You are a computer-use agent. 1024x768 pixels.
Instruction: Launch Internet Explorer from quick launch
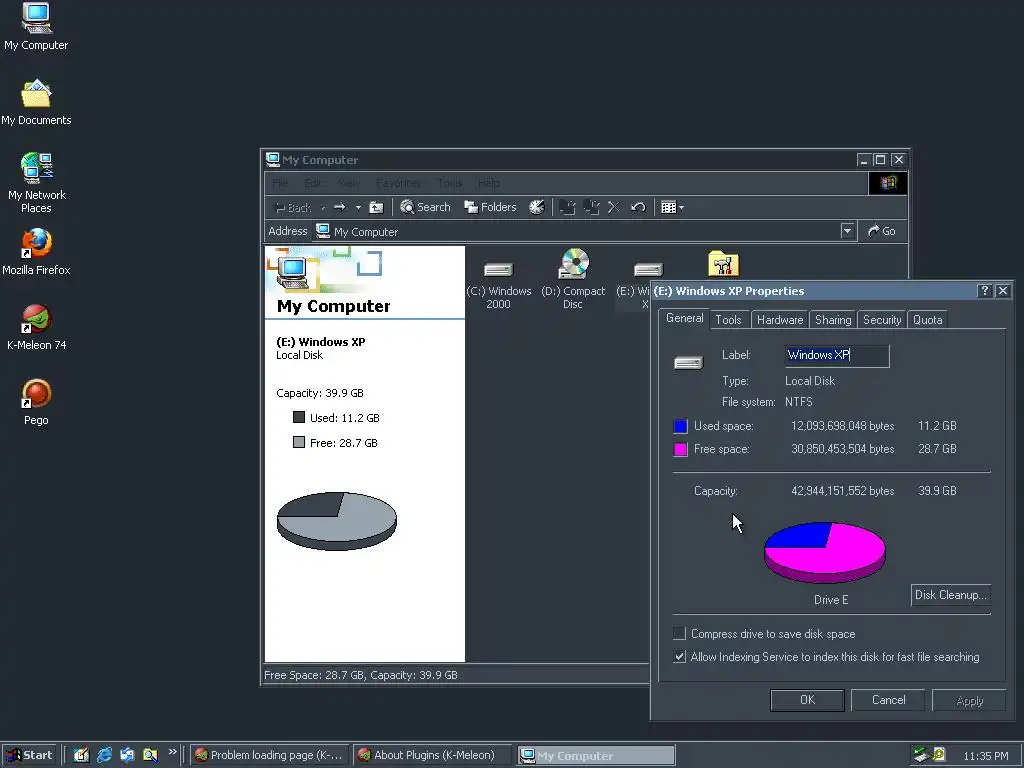[104, 755]
